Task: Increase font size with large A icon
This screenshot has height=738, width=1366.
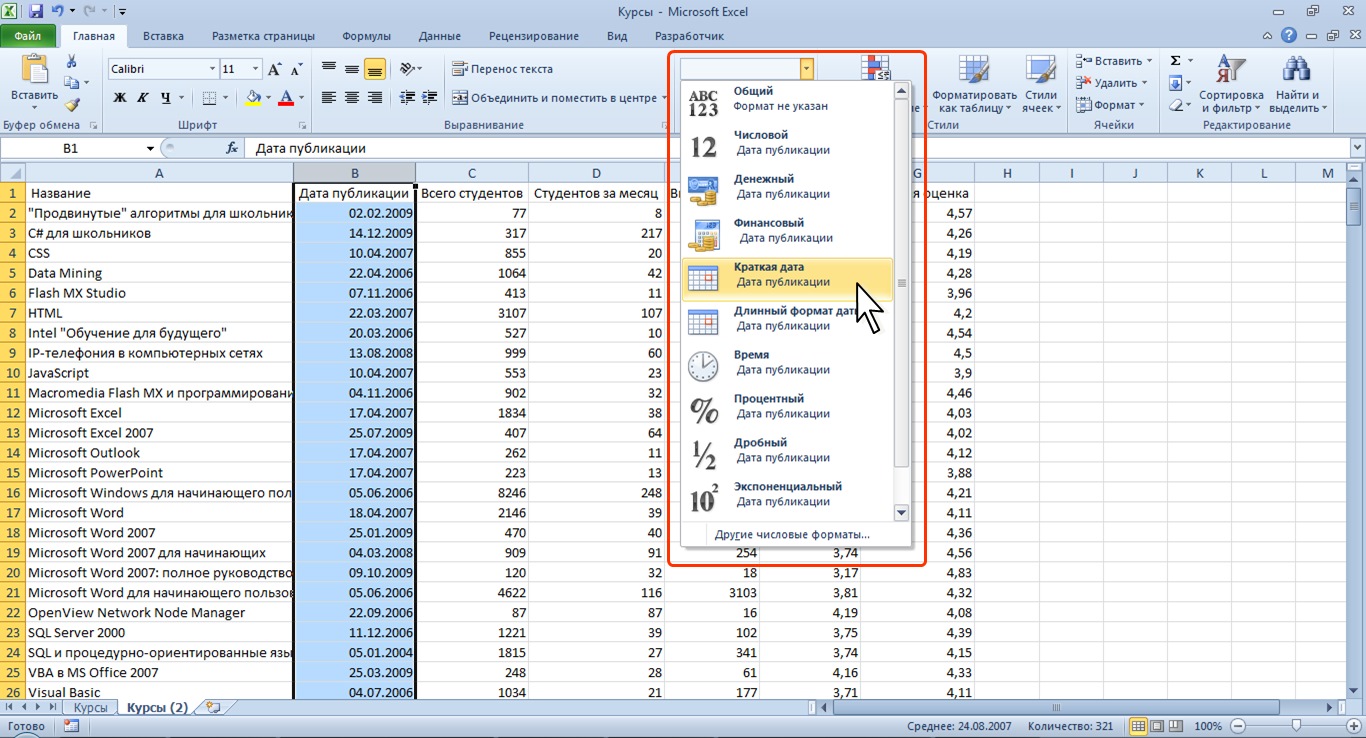Action: [276, 69]
